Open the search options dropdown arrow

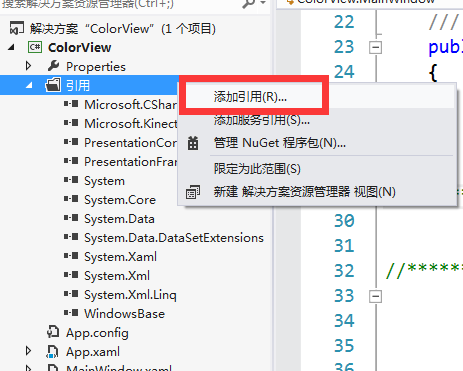click(x=263, y=3)
